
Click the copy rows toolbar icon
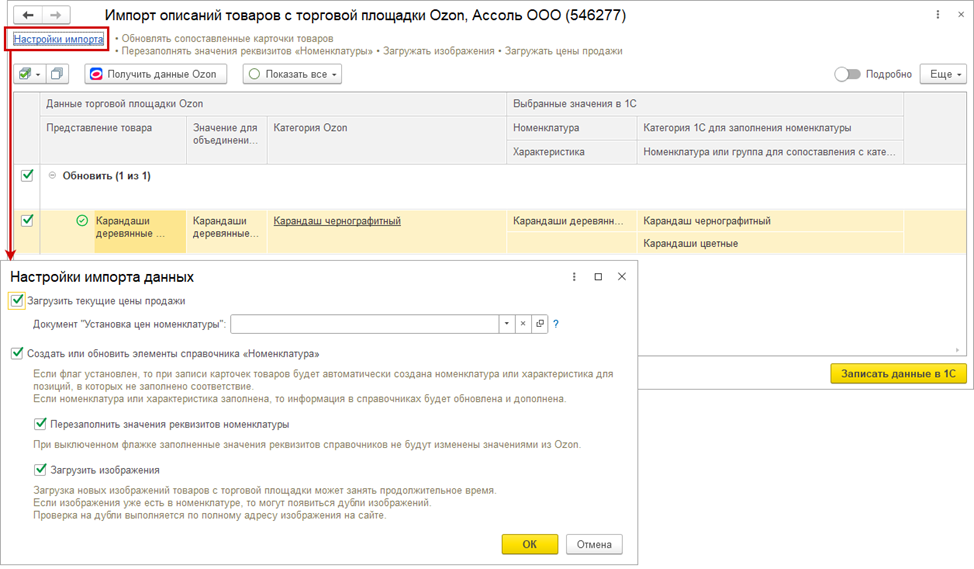pos(57,74)
